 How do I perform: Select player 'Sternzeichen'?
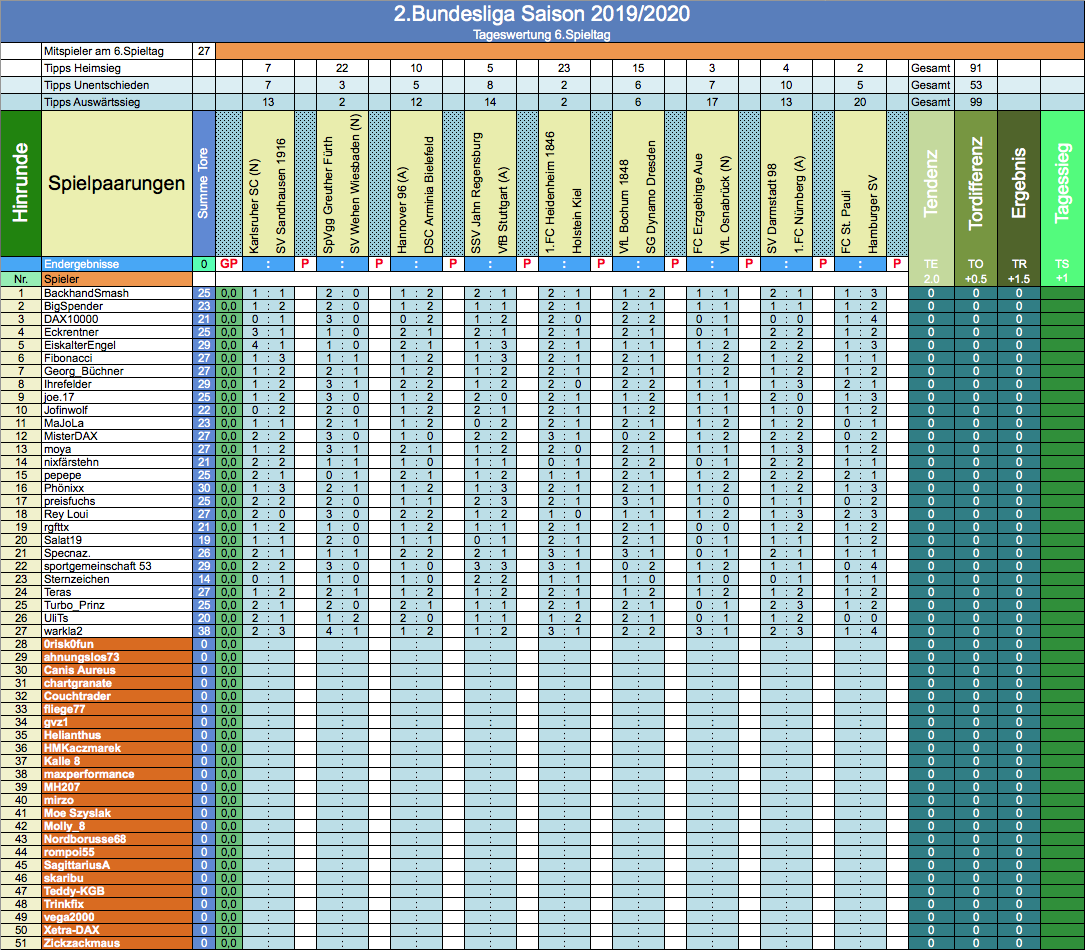click(117, 579)
